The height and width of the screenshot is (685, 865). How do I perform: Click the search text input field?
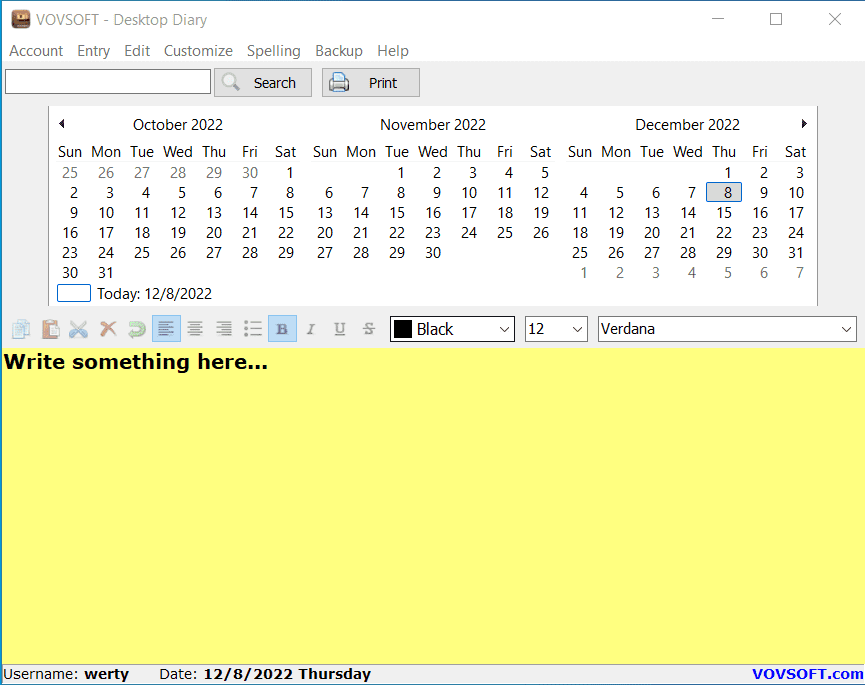coord(108,82)
